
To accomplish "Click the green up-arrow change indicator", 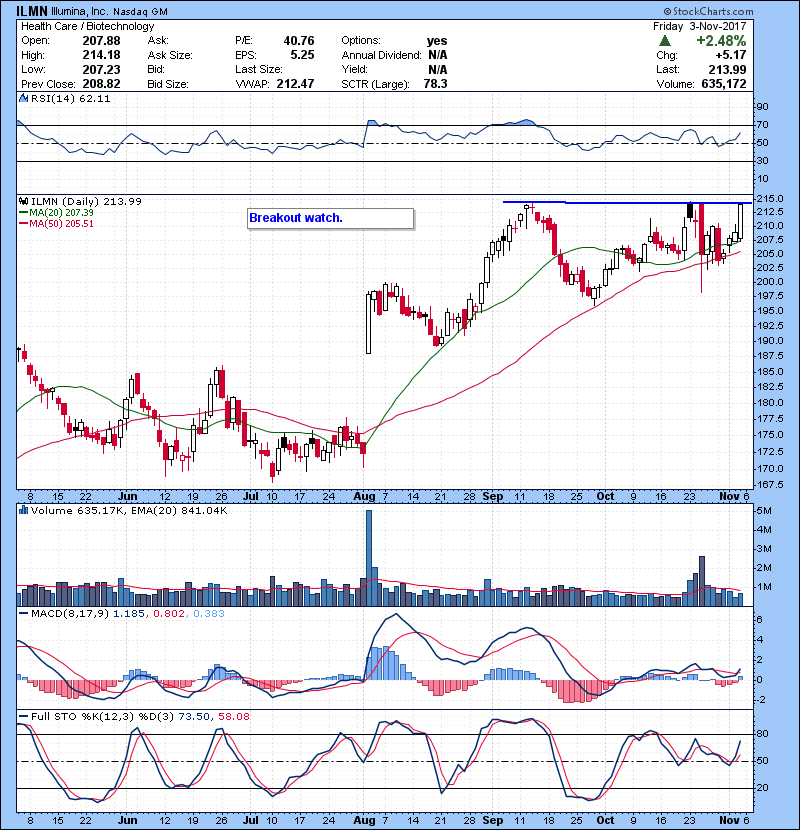I will click(x=690, y=41).
